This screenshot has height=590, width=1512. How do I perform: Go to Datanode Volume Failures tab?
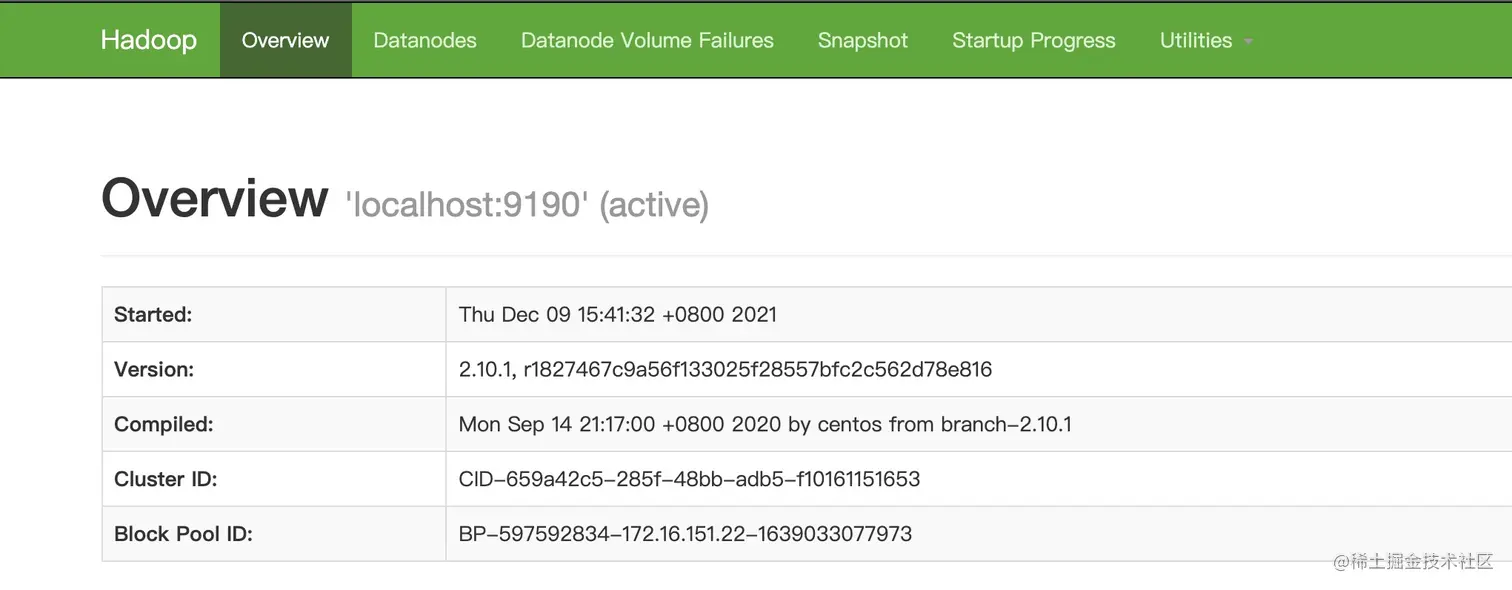click(647, 40)
